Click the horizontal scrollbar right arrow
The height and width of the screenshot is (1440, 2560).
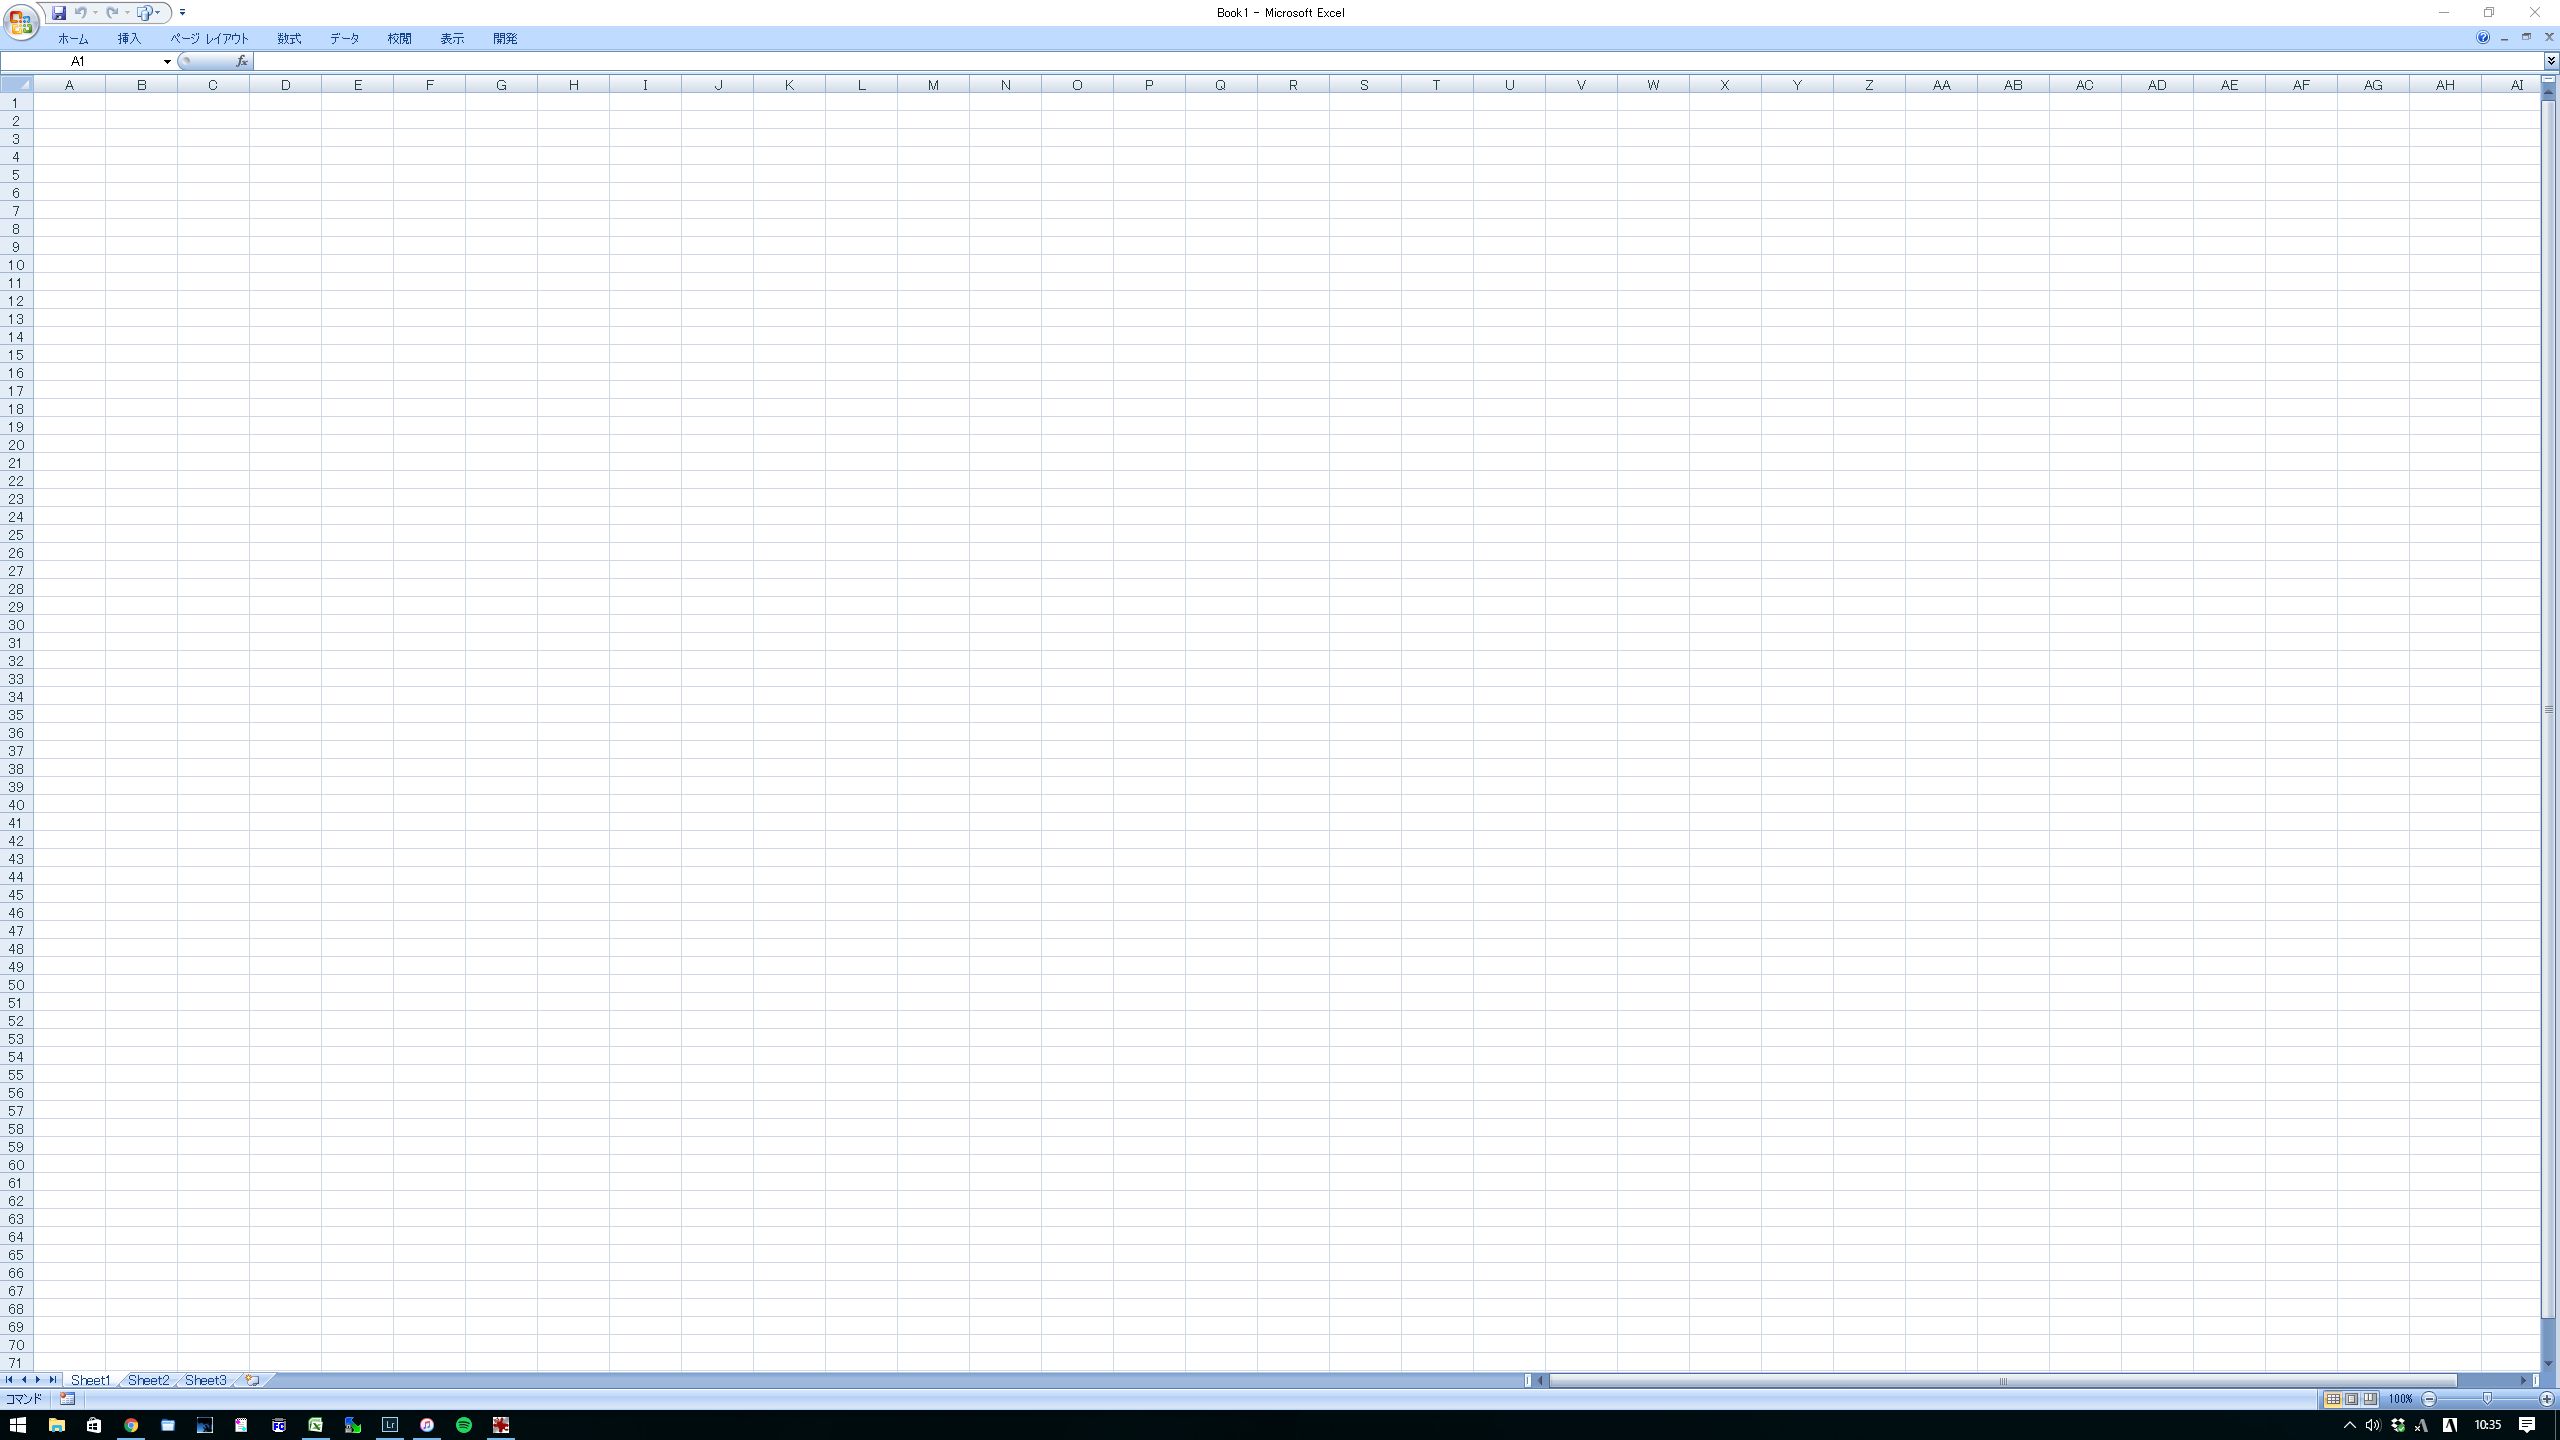point(2523,1381)
